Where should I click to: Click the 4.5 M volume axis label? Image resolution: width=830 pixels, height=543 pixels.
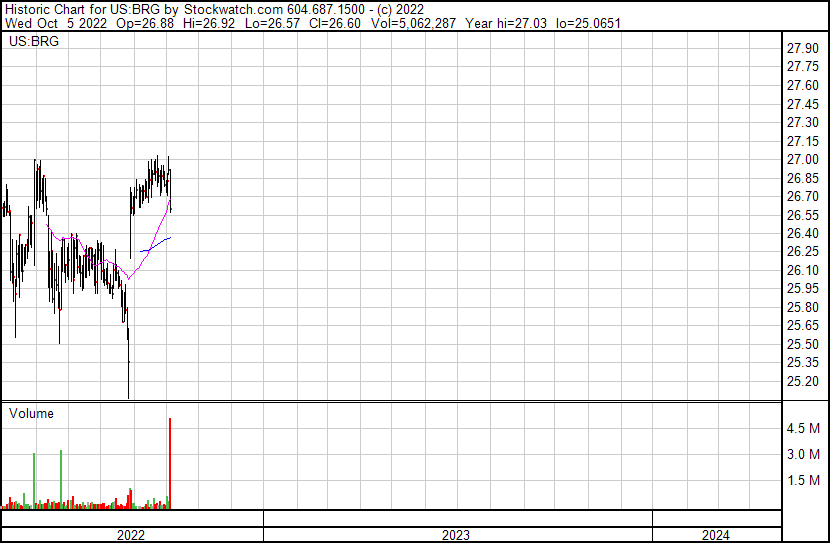click(803, 429)
